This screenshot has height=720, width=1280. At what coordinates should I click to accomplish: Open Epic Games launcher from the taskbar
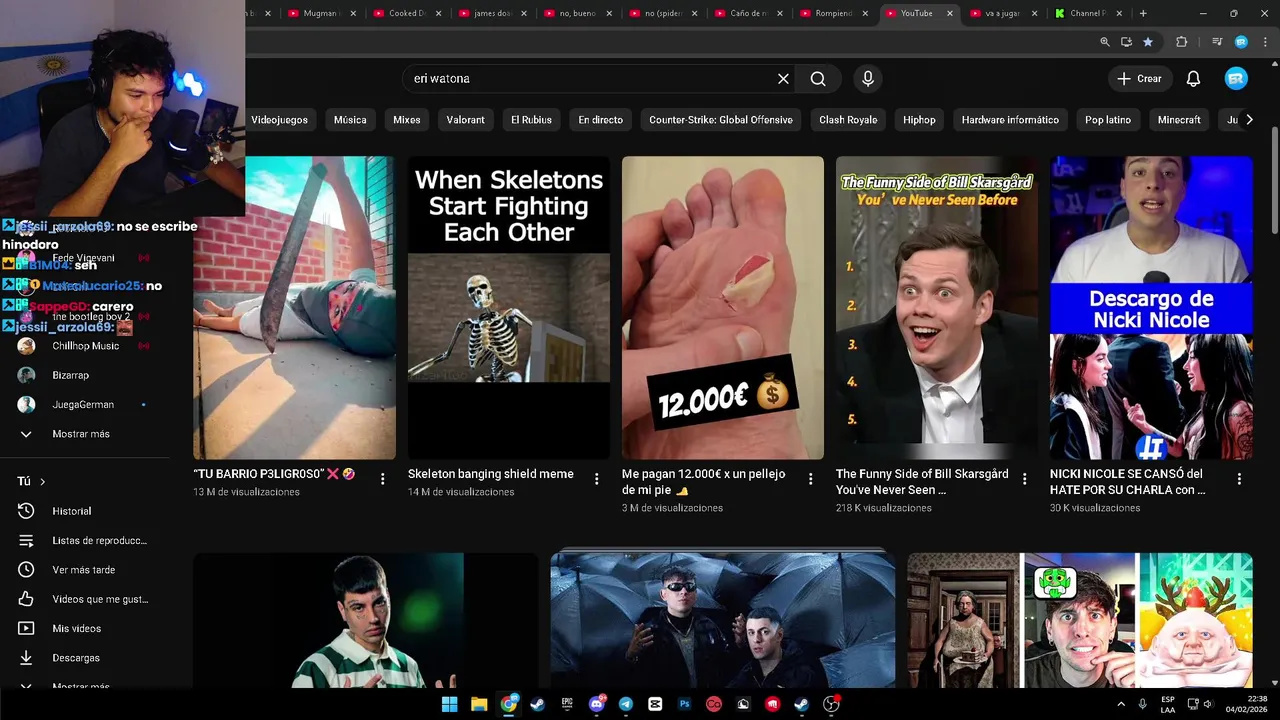click(x=567, y=704)
